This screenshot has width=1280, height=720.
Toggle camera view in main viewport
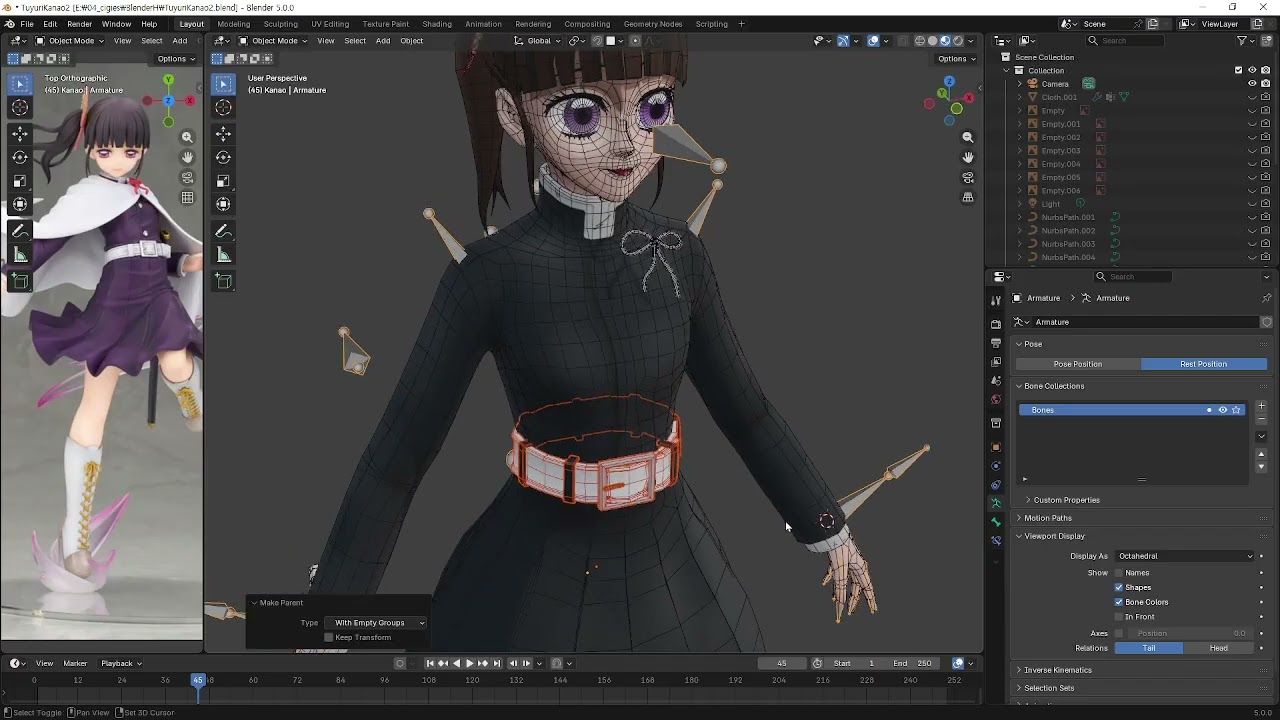click(967, 177)
